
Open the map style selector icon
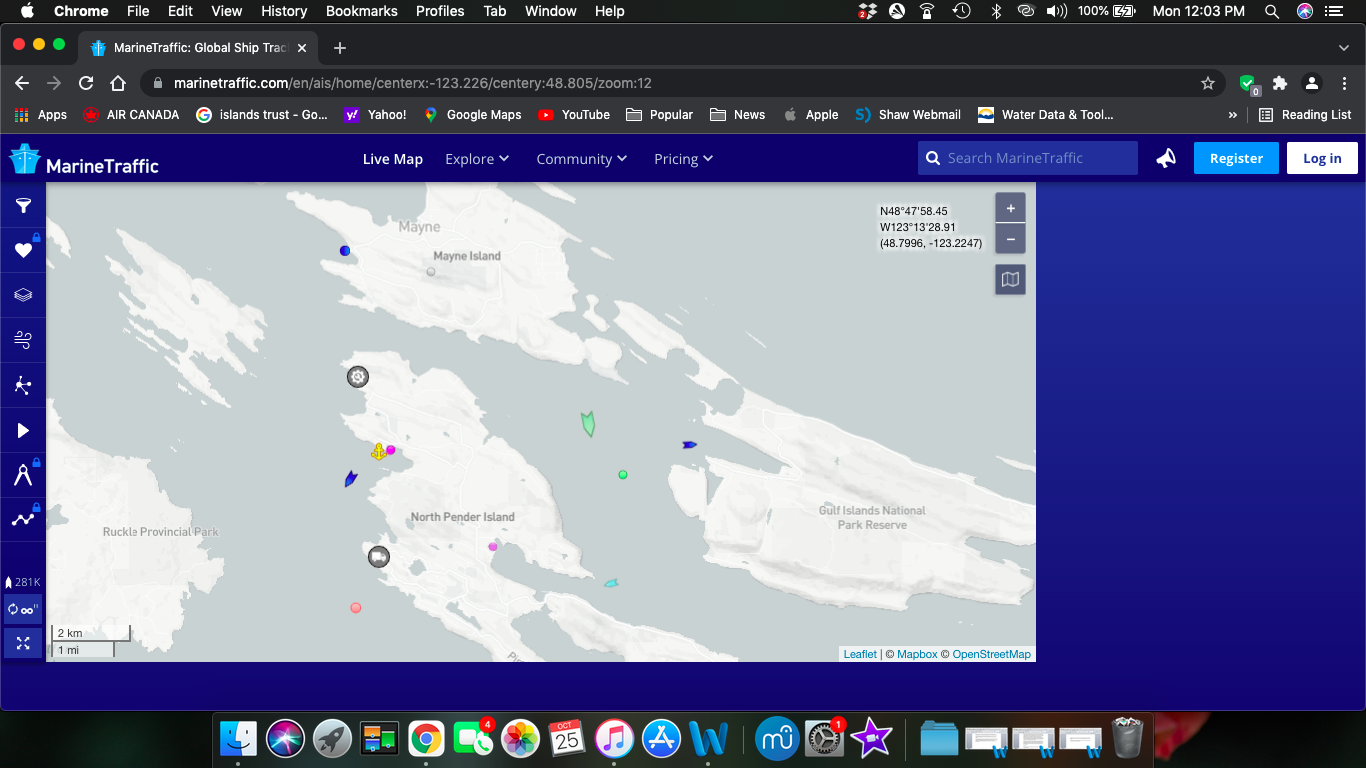click(x=1010, y=280)
